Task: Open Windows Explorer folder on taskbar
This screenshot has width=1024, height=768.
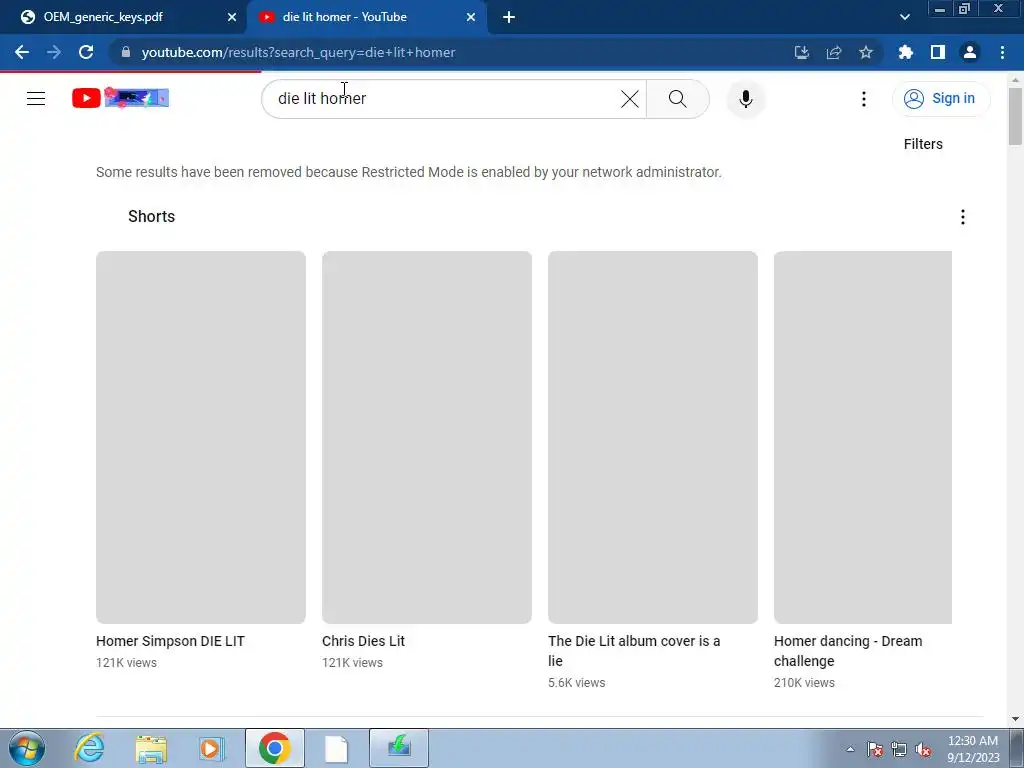Action: 151,748
